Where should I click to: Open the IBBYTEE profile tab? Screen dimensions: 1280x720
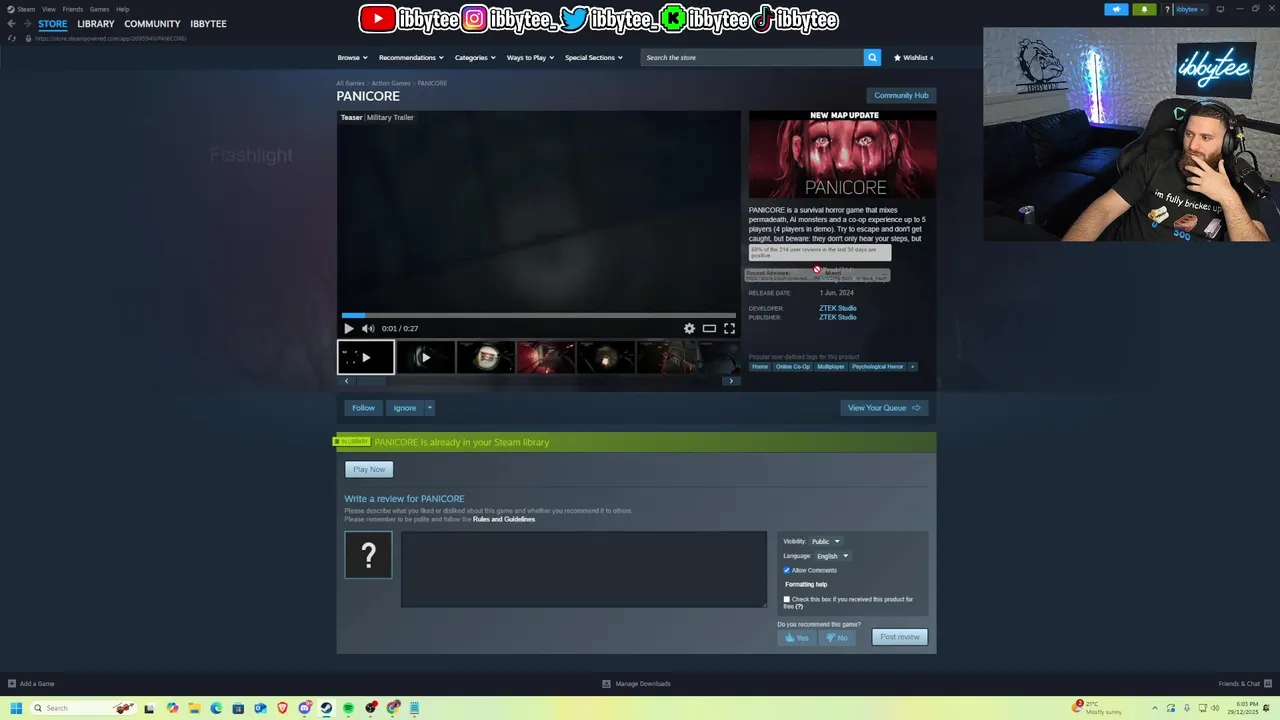pyautogui.click(x=208, y=24)
